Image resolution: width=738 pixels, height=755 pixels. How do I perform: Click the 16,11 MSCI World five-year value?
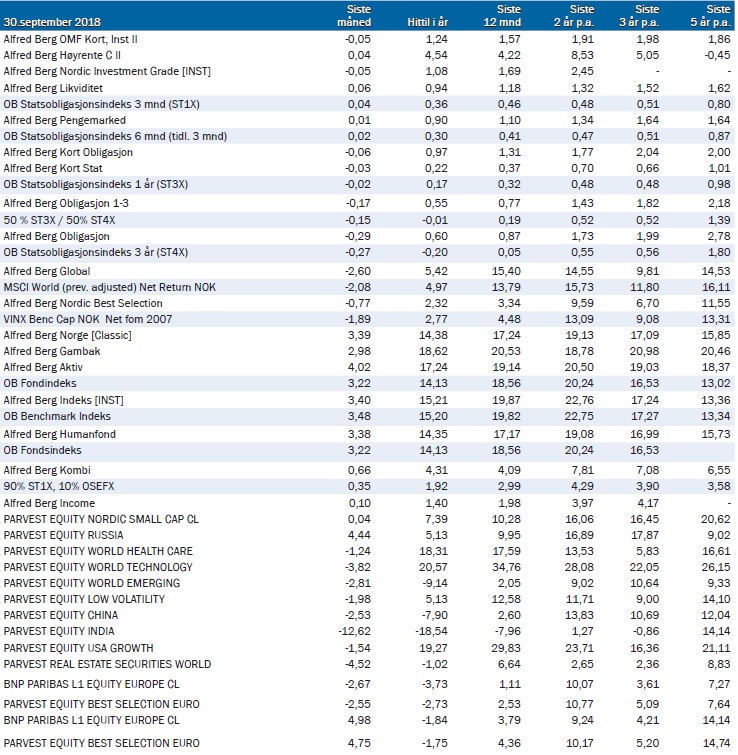pyautogui.click(x=716, y=287)
